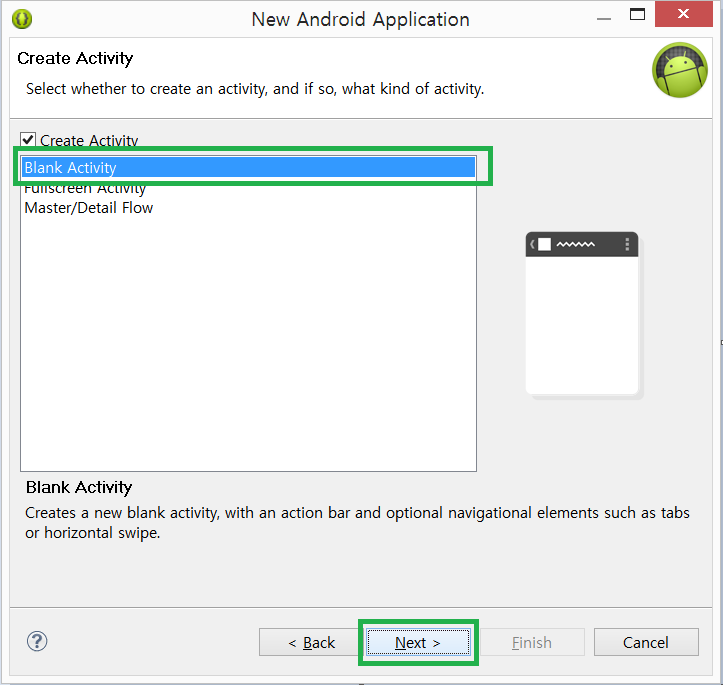Maximize the New Android Application dialog
This screenshot has height=685, width=723.
click(x=637, y=15)
